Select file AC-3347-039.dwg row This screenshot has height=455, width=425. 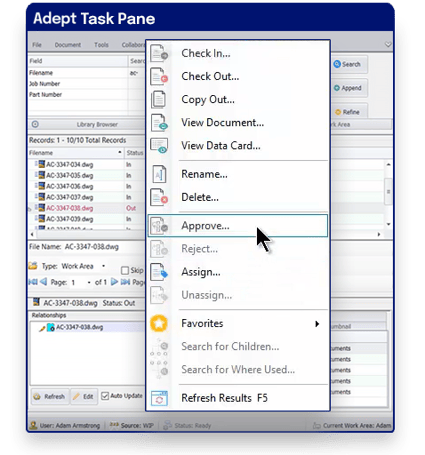tap(87, 219)
